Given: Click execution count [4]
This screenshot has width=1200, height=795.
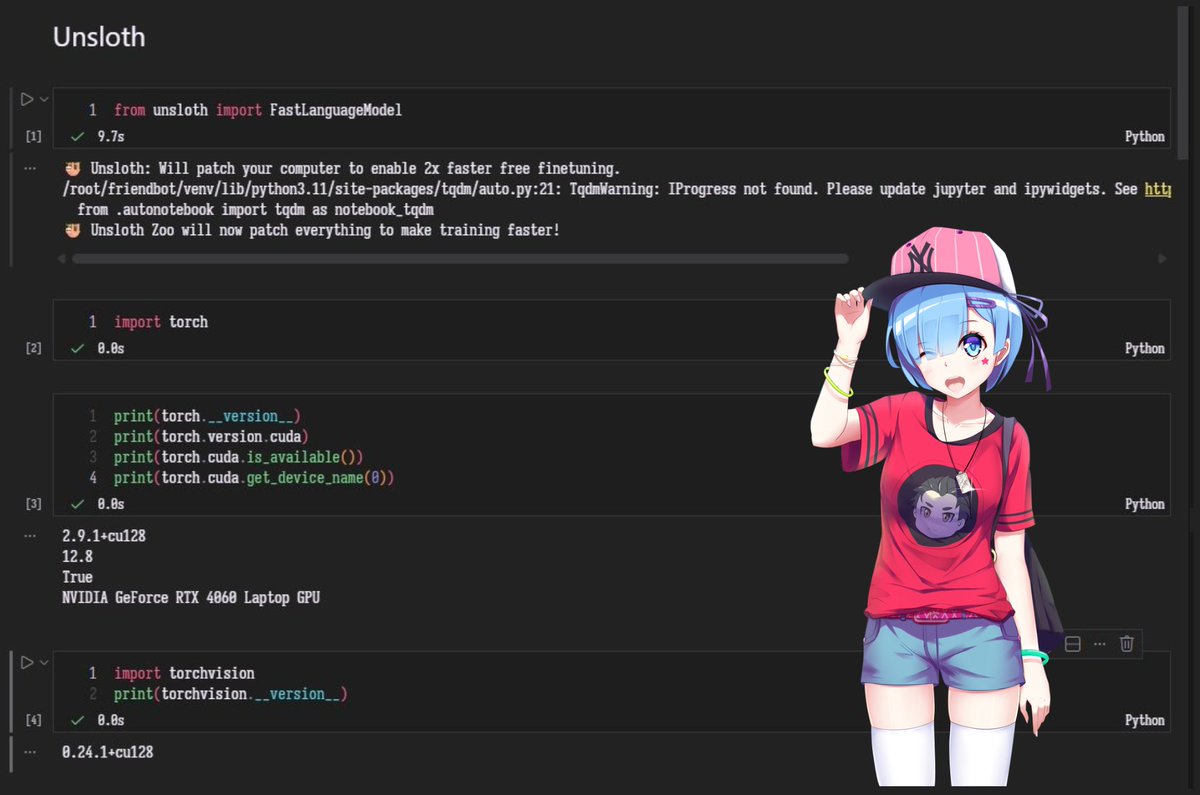Looking at the screenshot, I should (x=33, y=720).
